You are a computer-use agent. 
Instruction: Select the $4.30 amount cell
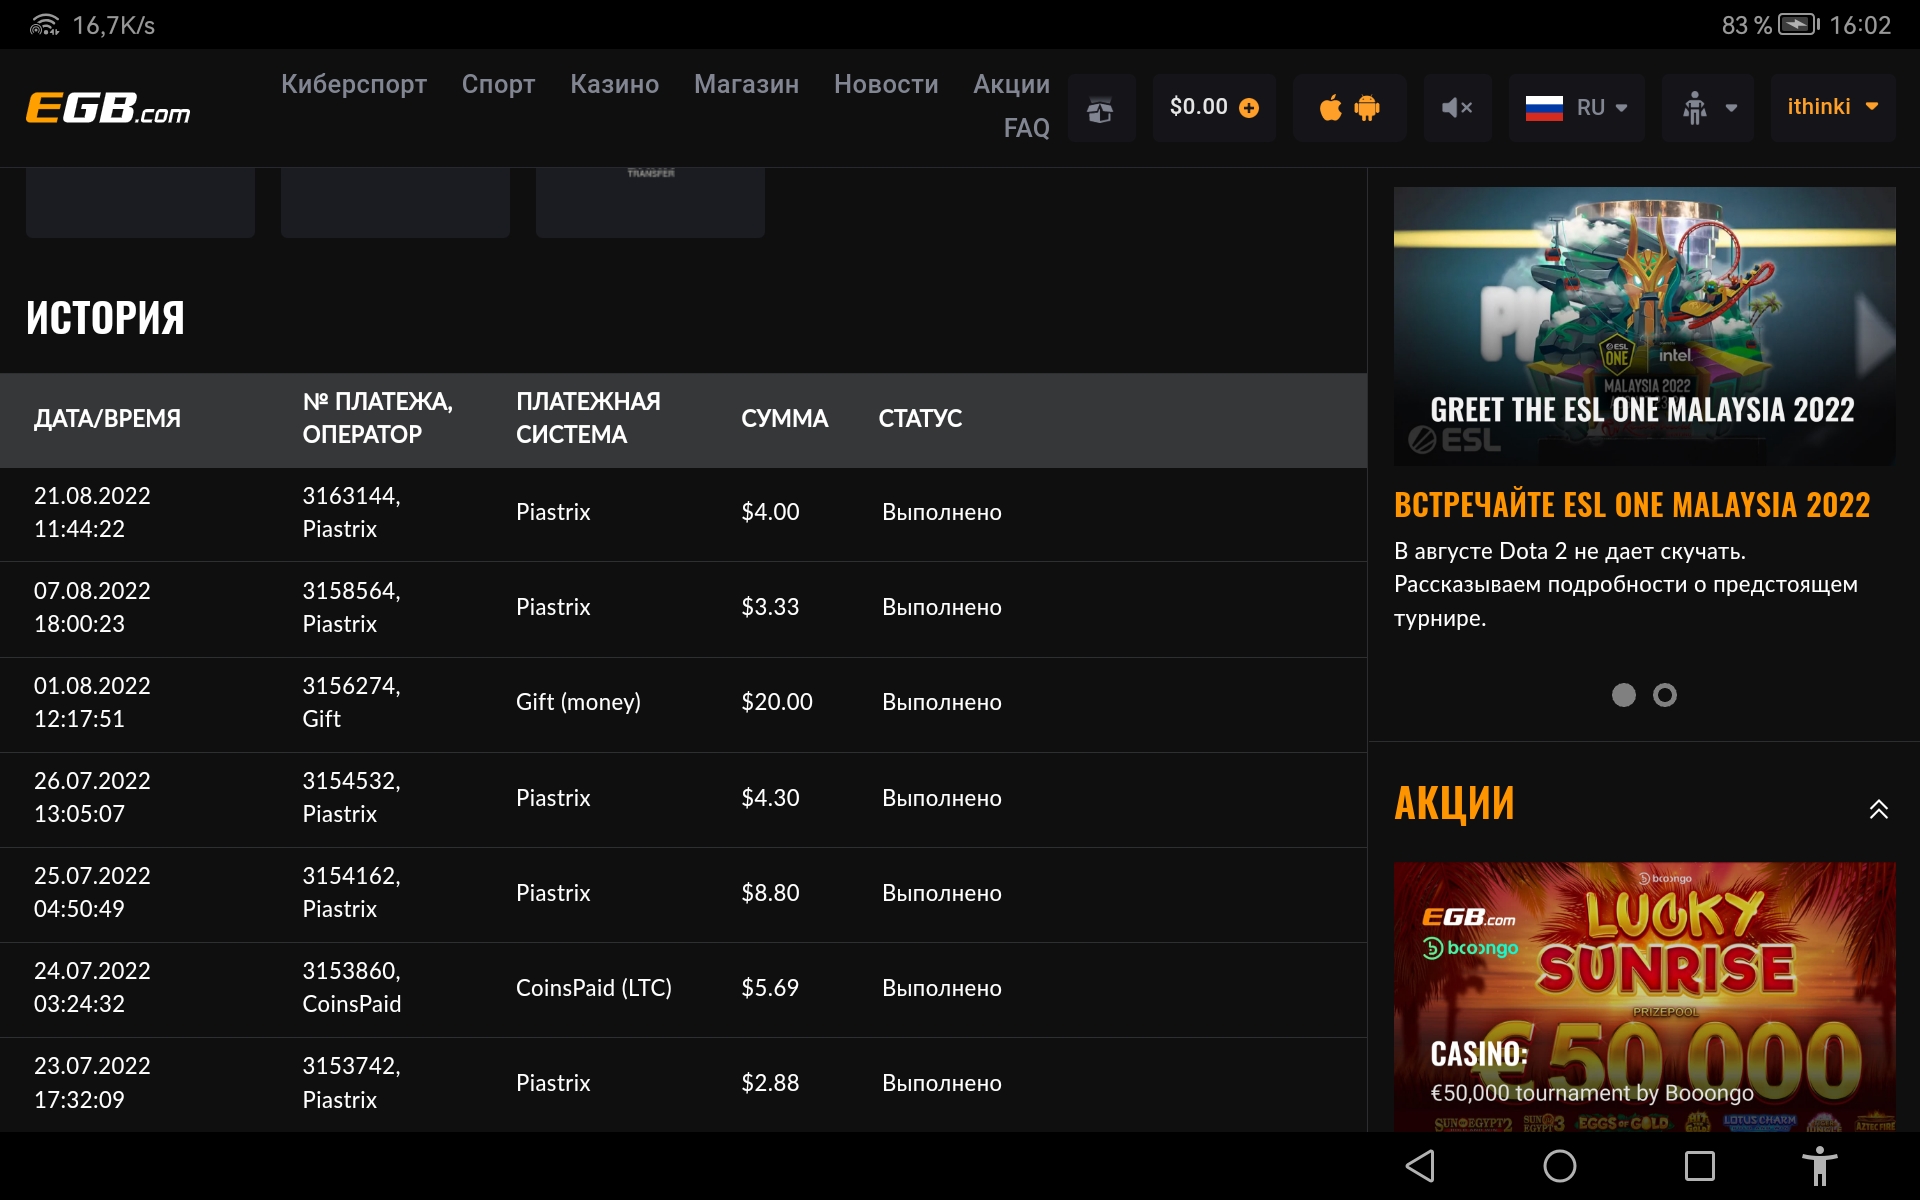point(770,798)
